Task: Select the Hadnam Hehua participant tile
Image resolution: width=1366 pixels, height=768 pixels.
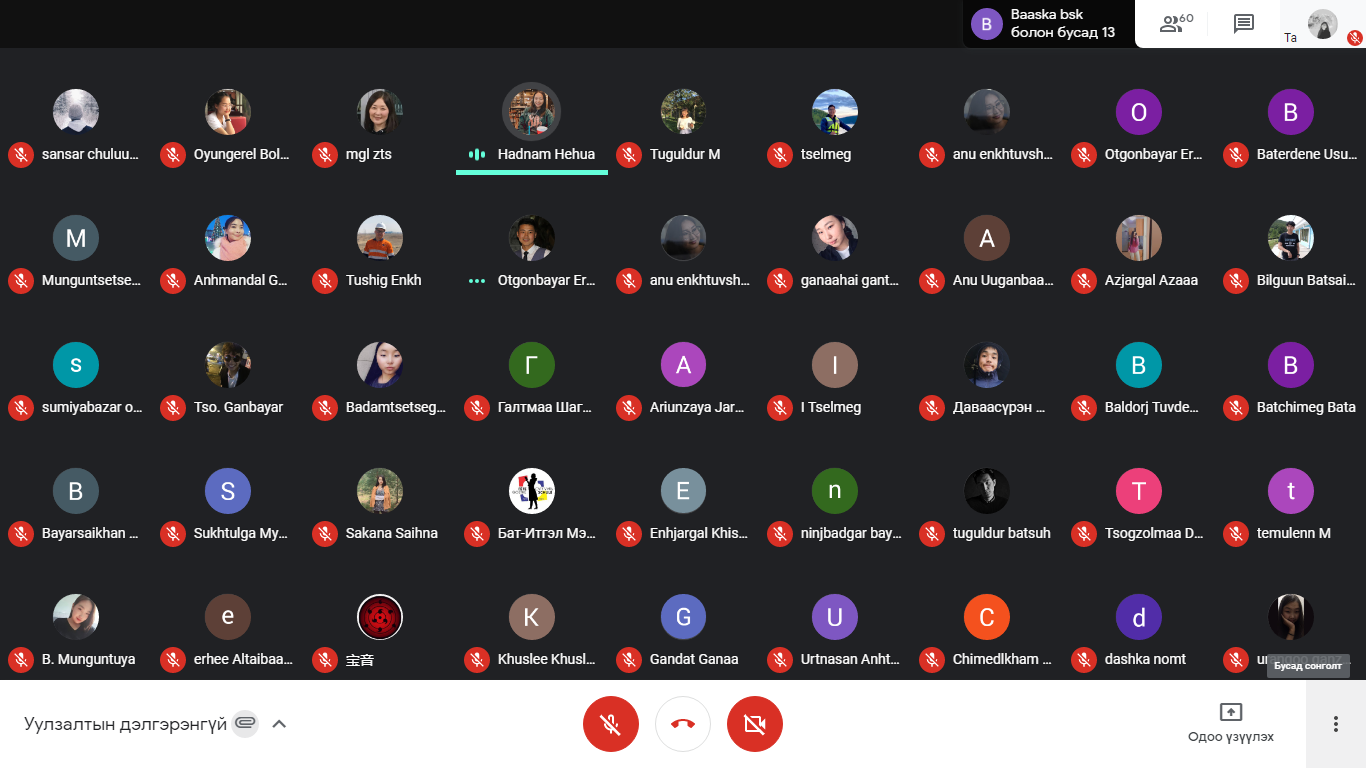Action: tap(532, 128)
